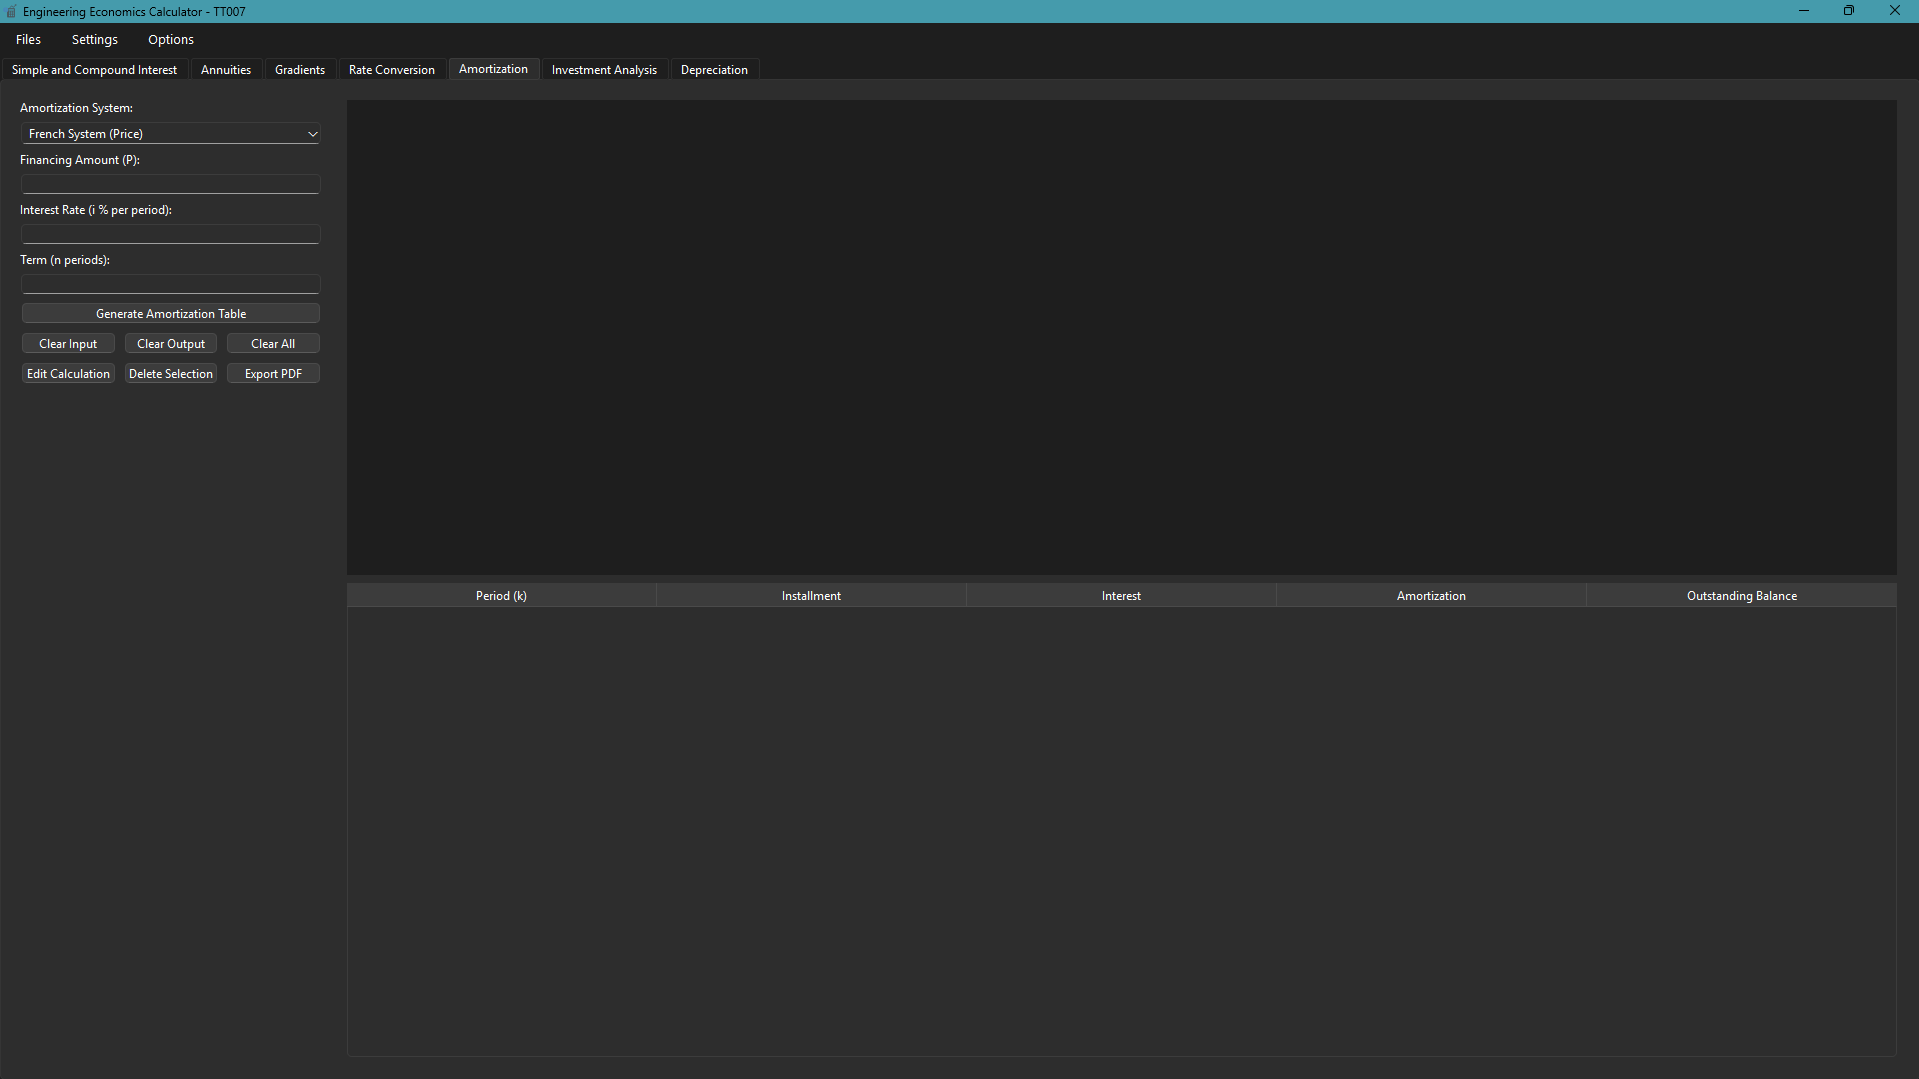The width and height of the screenshot is (1919, 1079).
Task: Generate the amortization table
Action: point(170,314)
